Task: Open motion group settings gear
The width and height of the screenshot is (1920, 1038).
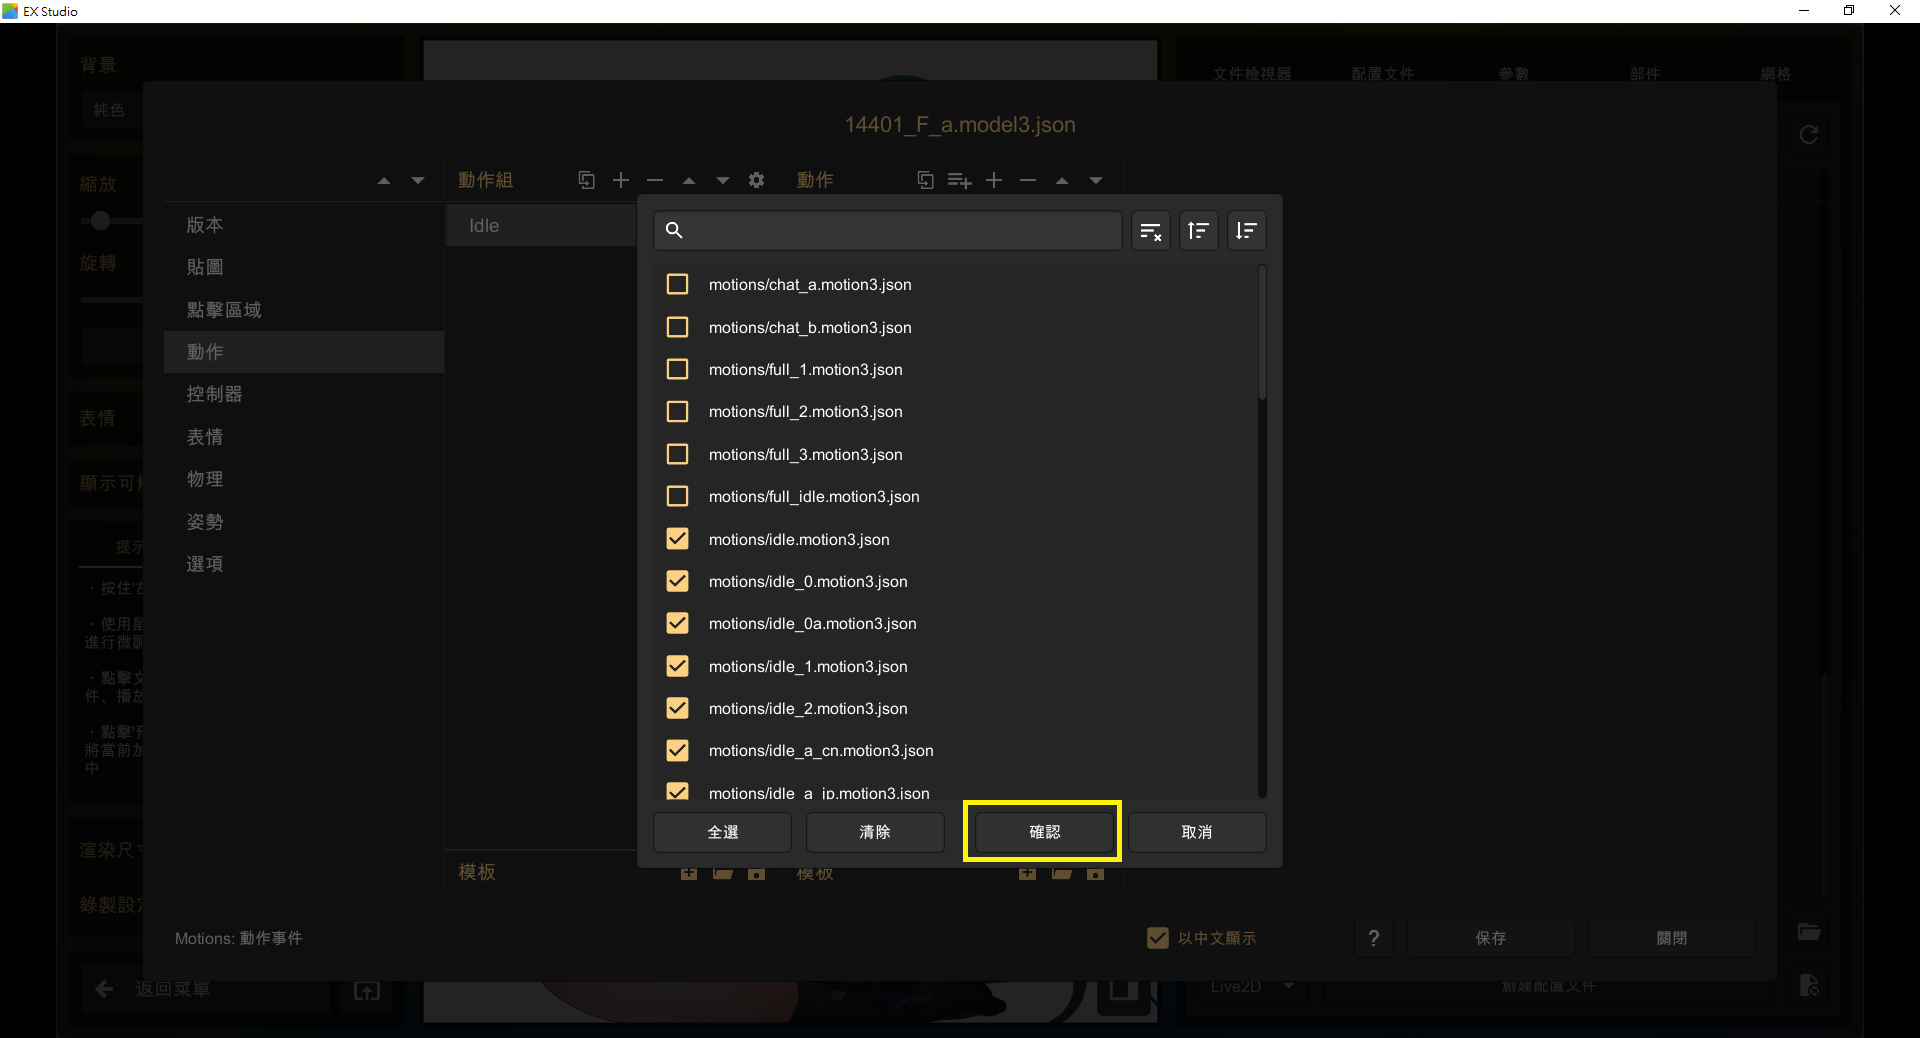Action: pyautogui.click(x=756, y=180)
